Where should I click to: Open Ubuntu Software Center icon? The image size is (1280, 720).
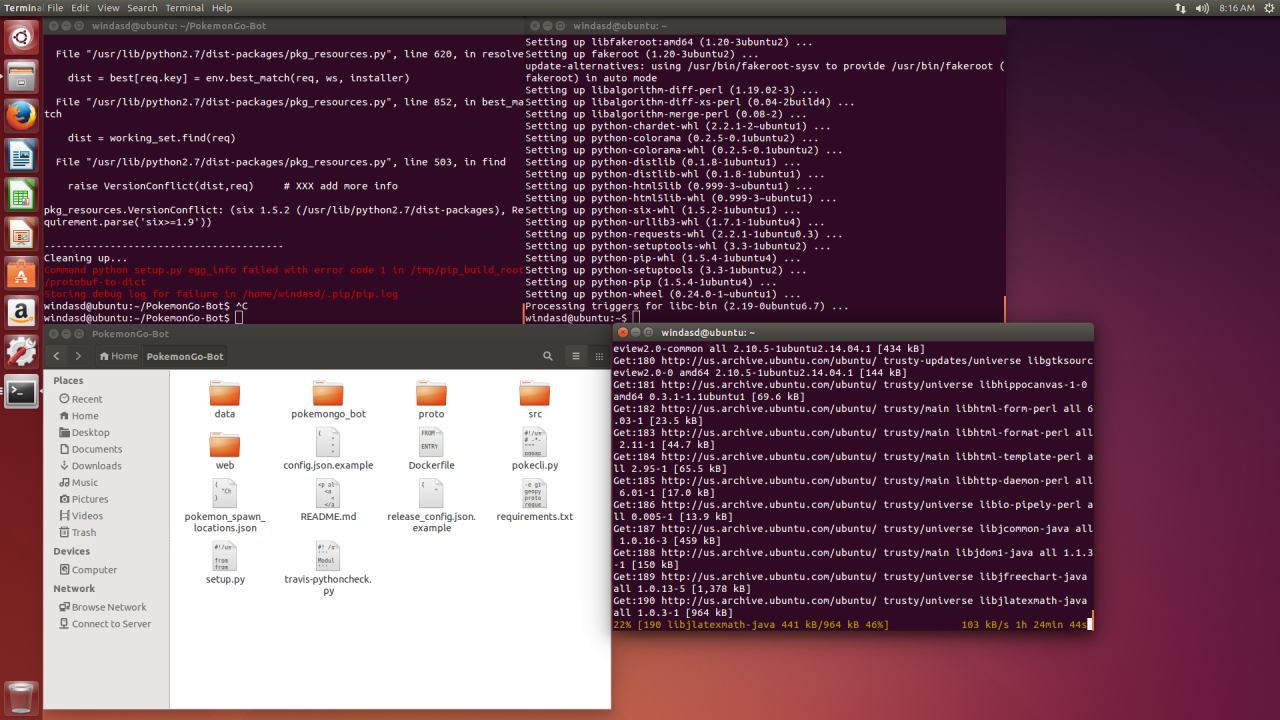point(21,272)
